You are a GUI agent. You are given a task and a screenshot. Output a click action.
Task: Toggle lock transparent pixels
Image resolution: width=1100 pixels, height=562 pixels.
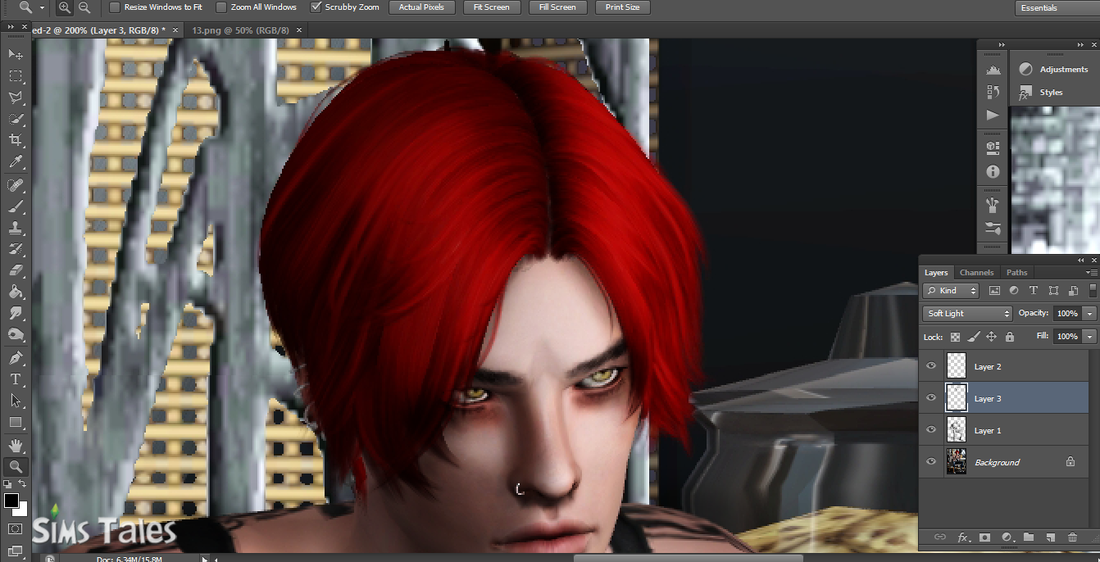[955, 337]
